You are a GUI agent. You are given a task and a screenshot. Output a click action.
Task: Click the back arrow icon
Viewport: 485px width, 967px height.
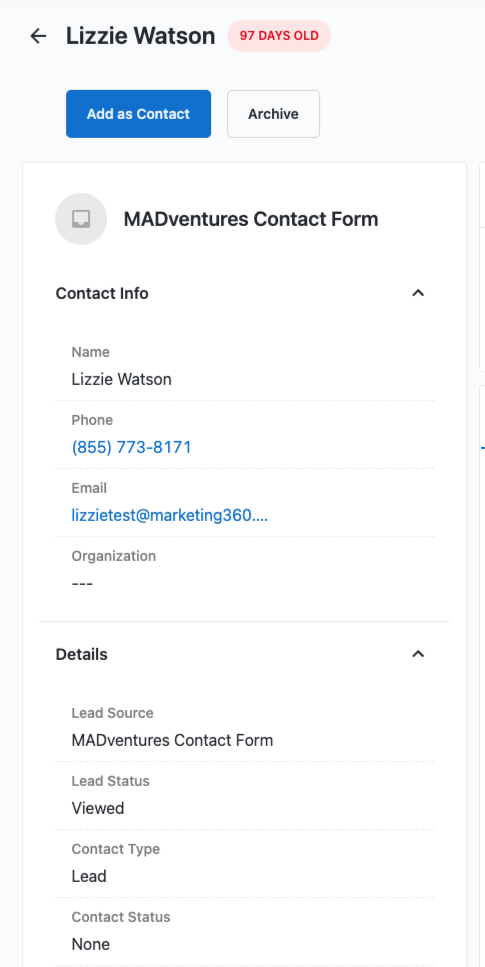pyautogui.click(x=38, y=36)
